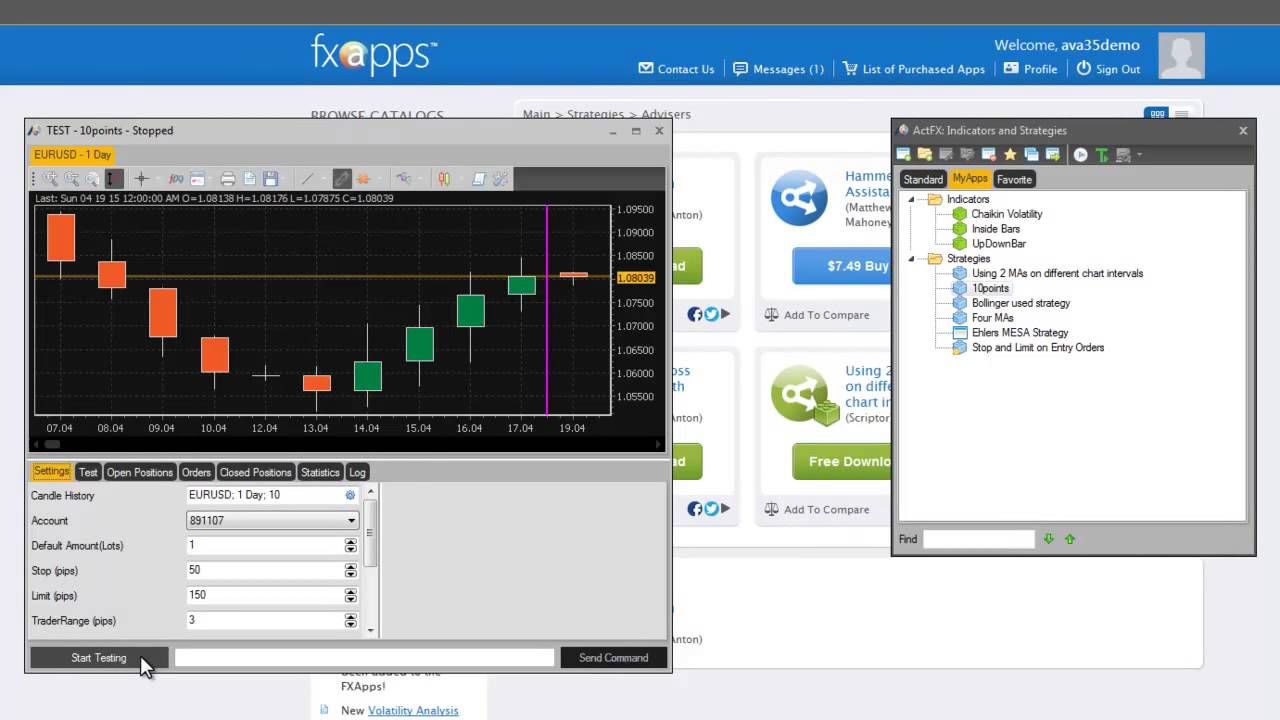Screen dimensions: 1280x720
Task: Click the list view icon on the webpage
Action: pos(1181,114)
